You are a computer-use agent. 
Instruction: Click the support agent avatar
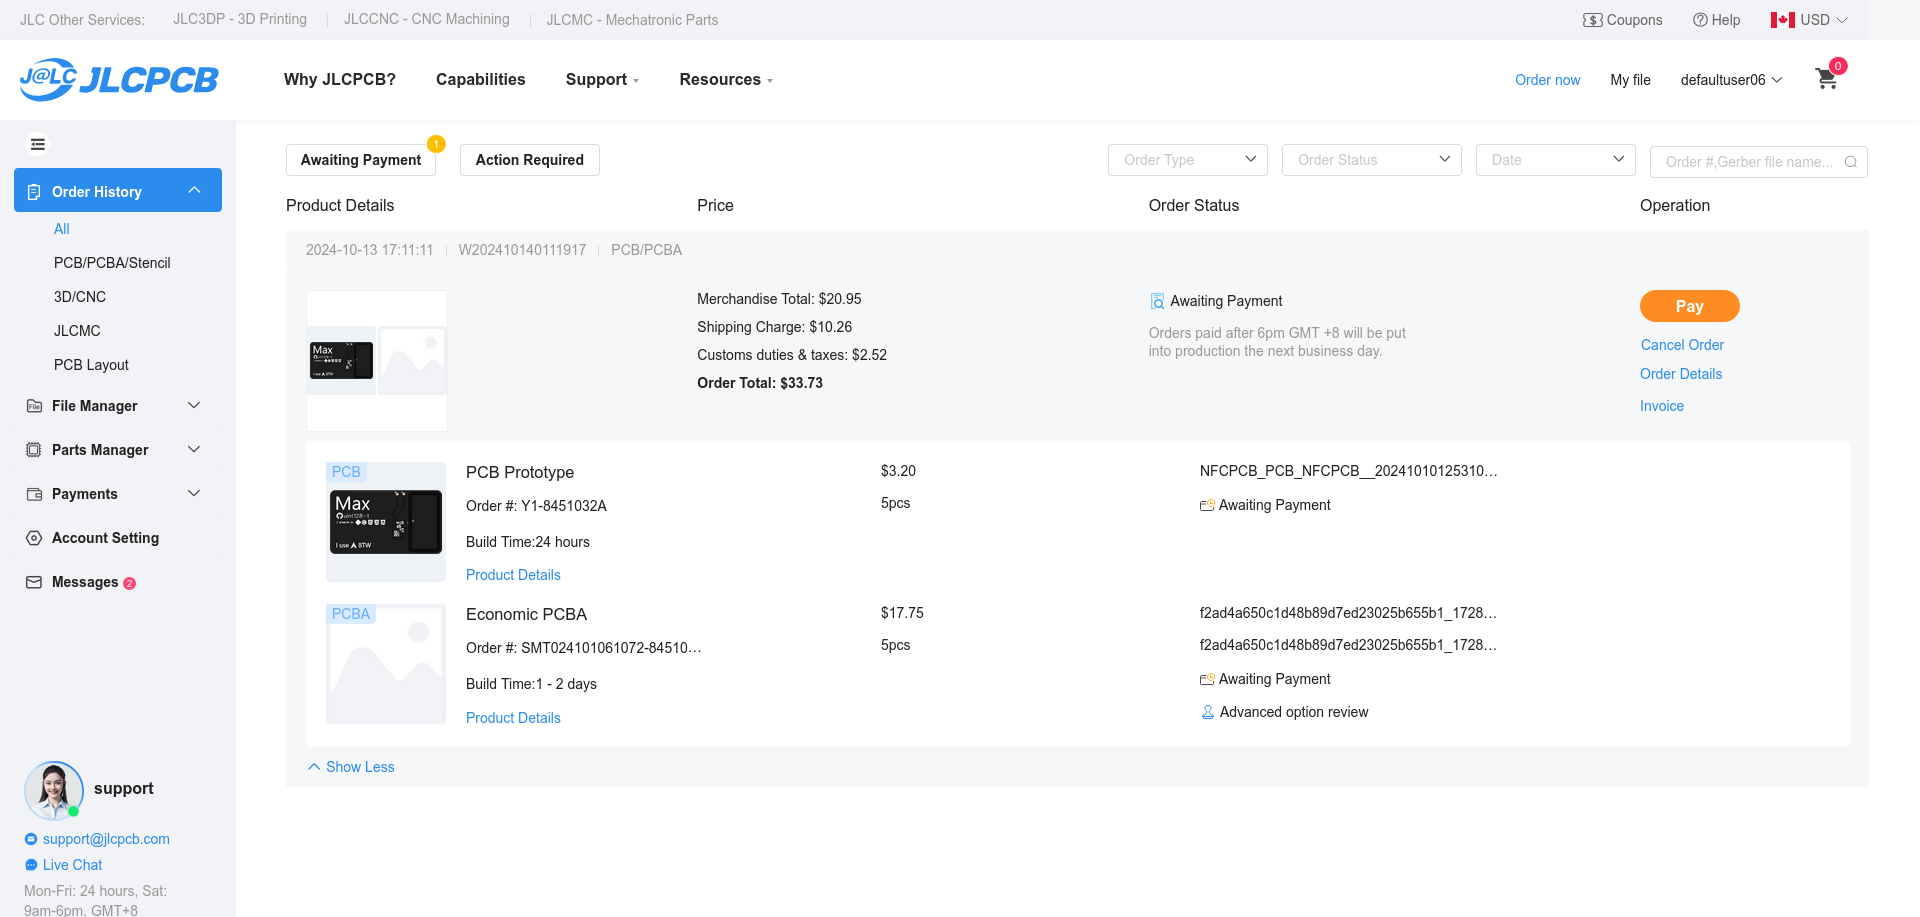point(54,790)
